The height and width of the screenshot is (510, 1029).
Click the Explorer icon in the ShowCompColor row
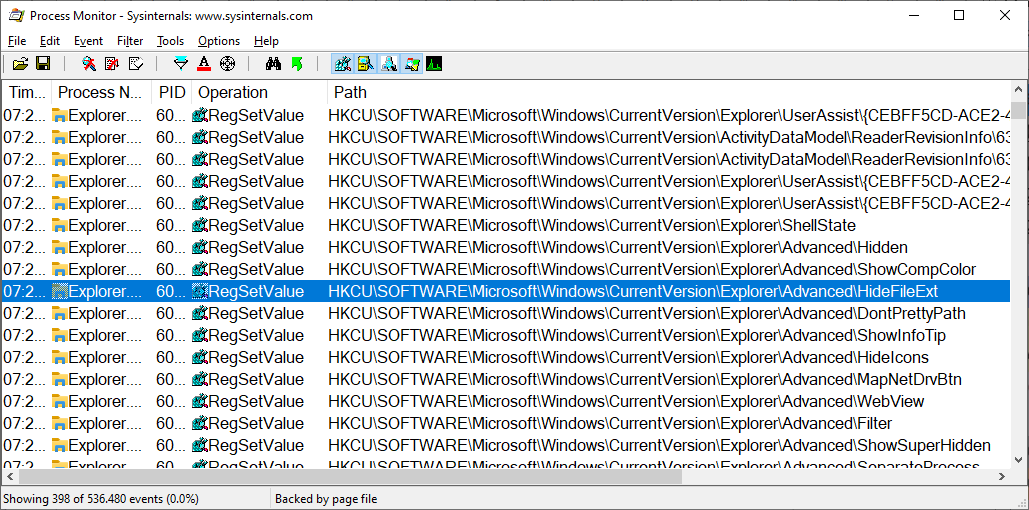click(60, 270)
